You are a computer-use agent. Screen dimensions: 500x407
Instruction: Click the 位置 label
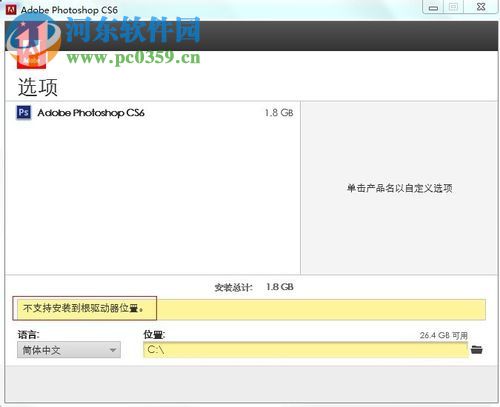pyautogui.click(x=154, y=334)
